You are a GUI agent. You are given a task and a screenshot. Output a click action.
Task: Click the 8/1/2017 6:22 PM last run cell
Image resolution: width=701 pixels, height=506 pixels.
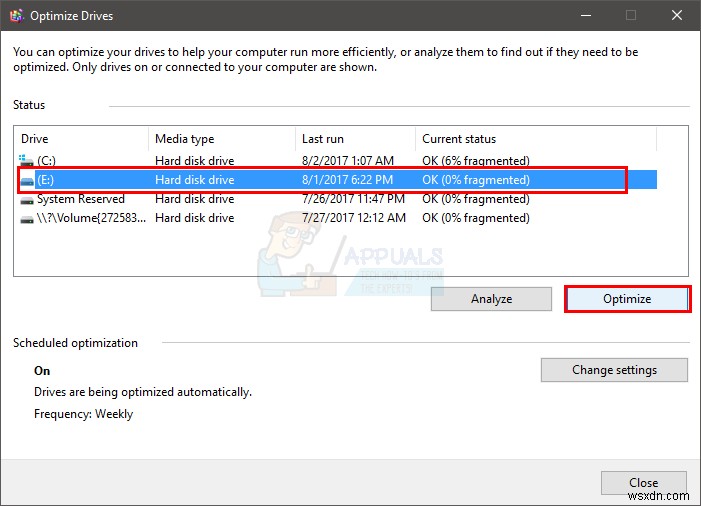tap(347, 180)
